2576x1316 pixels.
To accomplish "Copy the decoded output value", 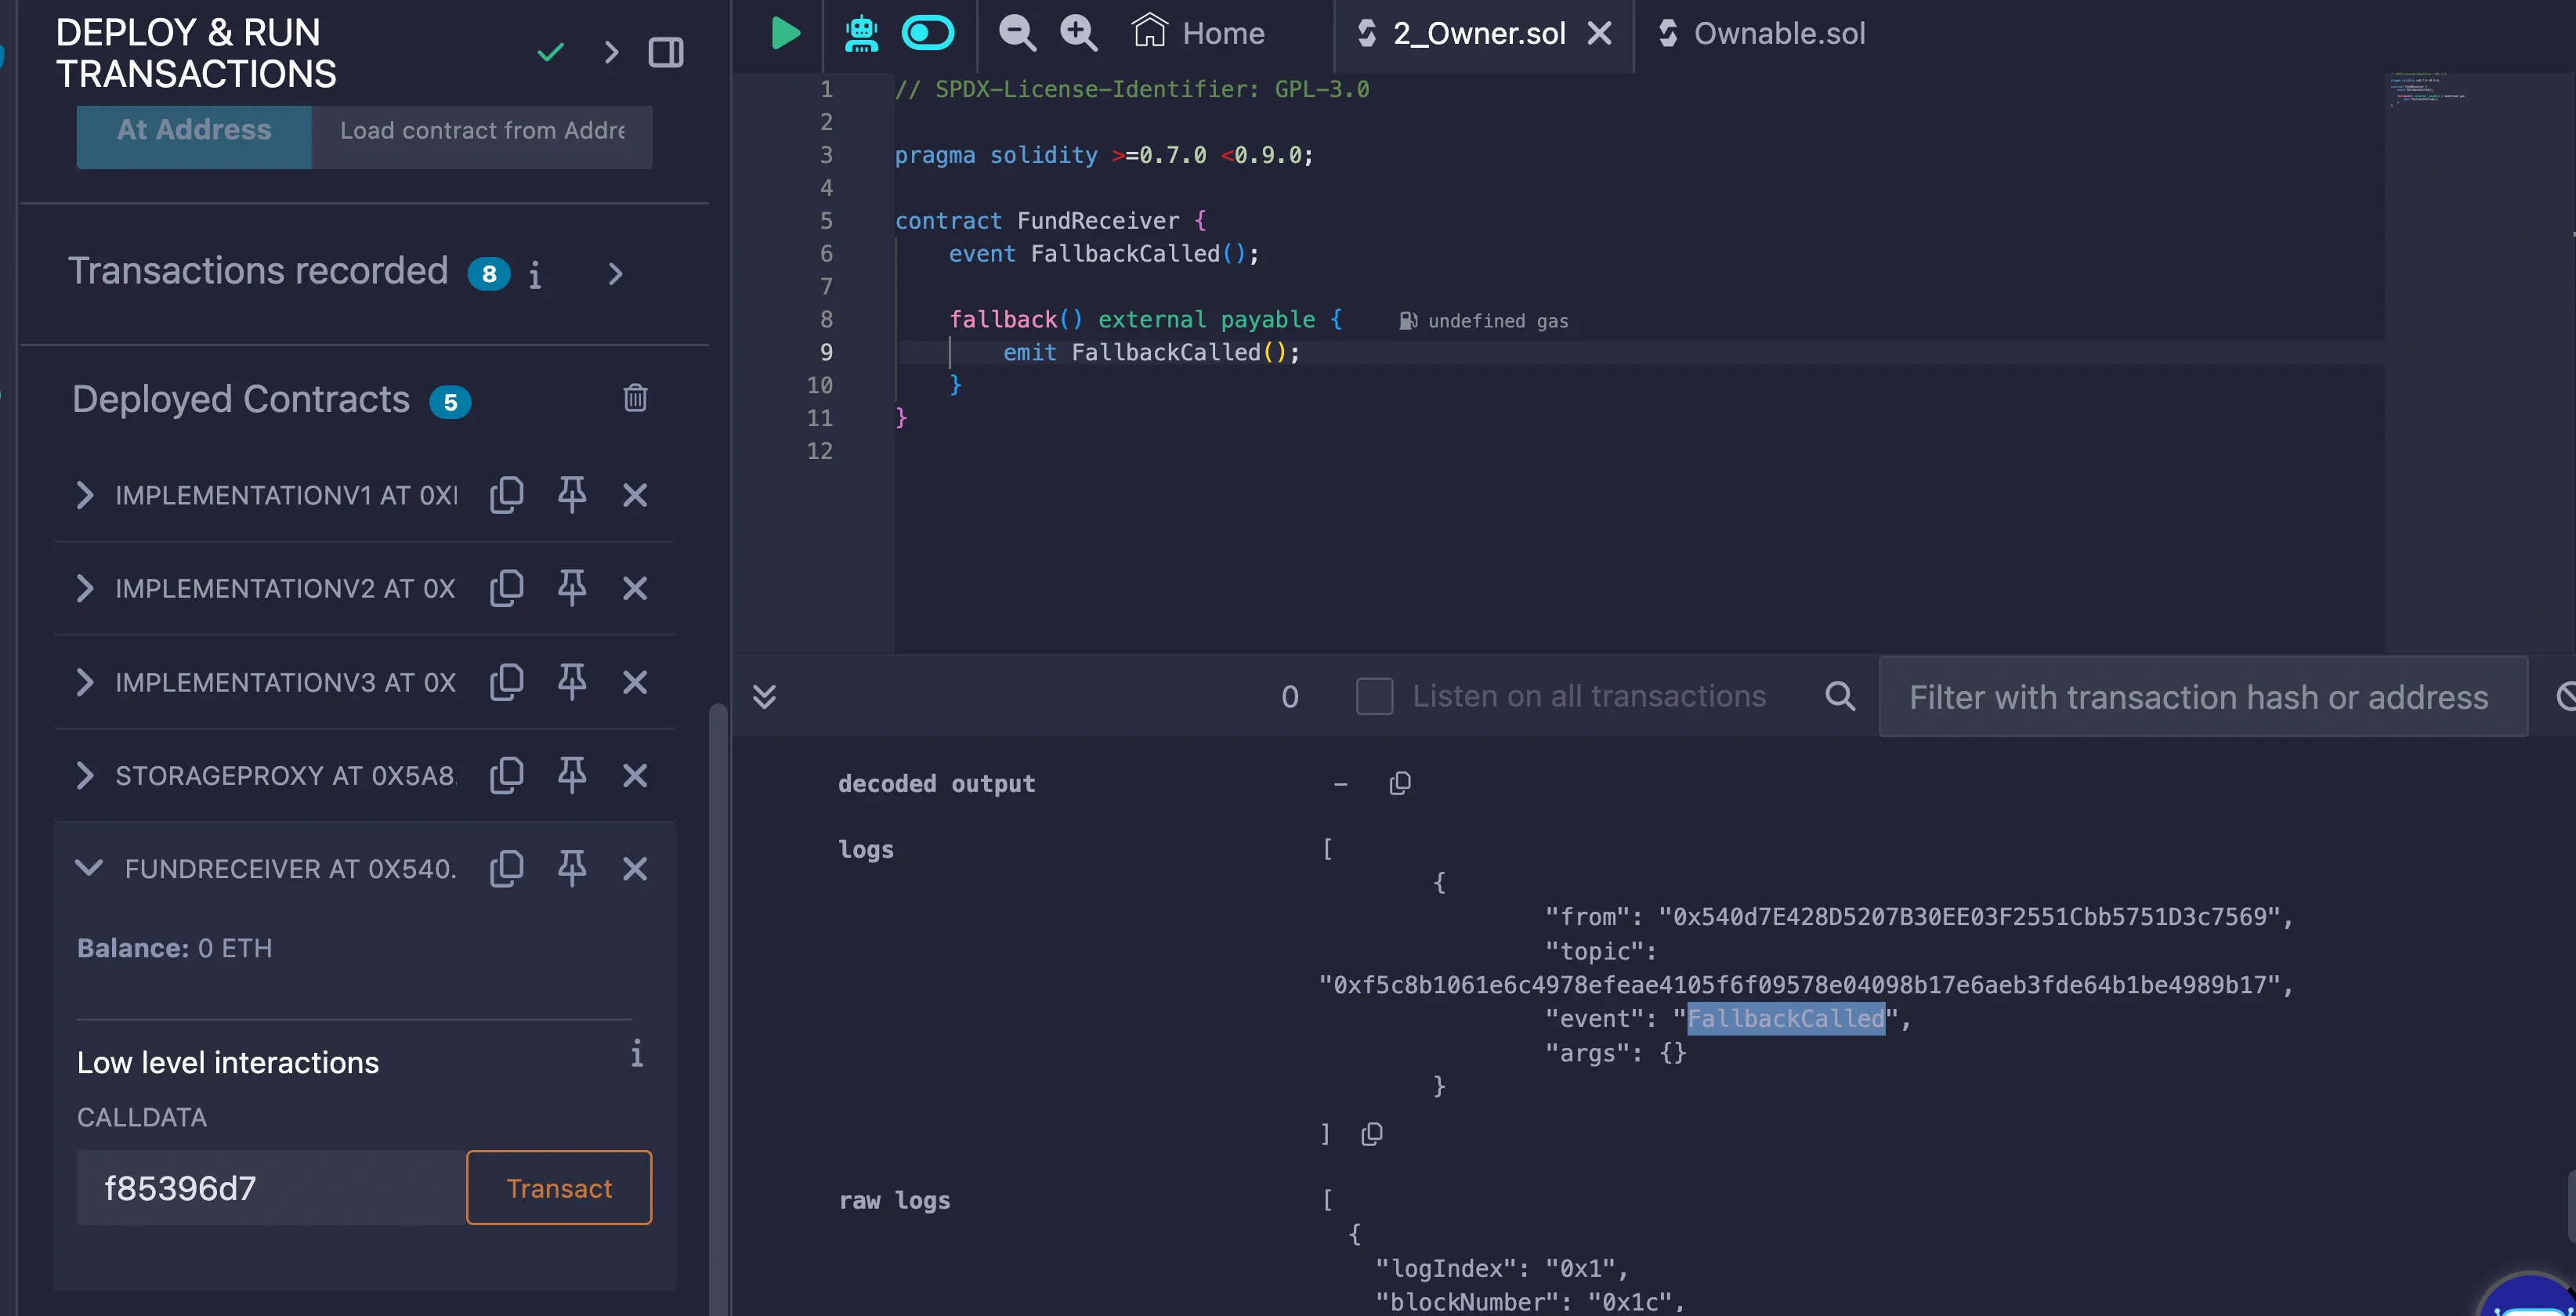I will [x=1399, y=783].
